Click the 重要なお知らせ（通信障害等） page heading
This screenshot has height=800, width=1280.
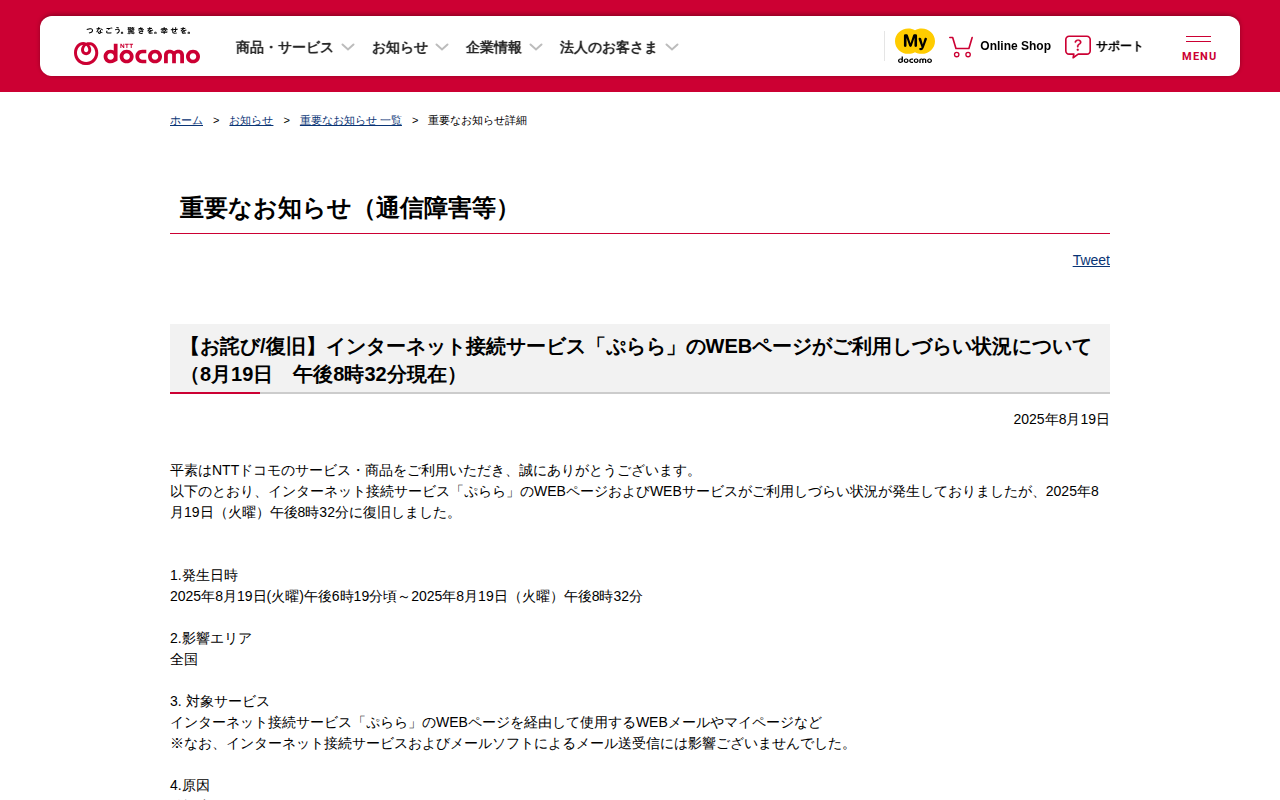[x=349, y=208]
